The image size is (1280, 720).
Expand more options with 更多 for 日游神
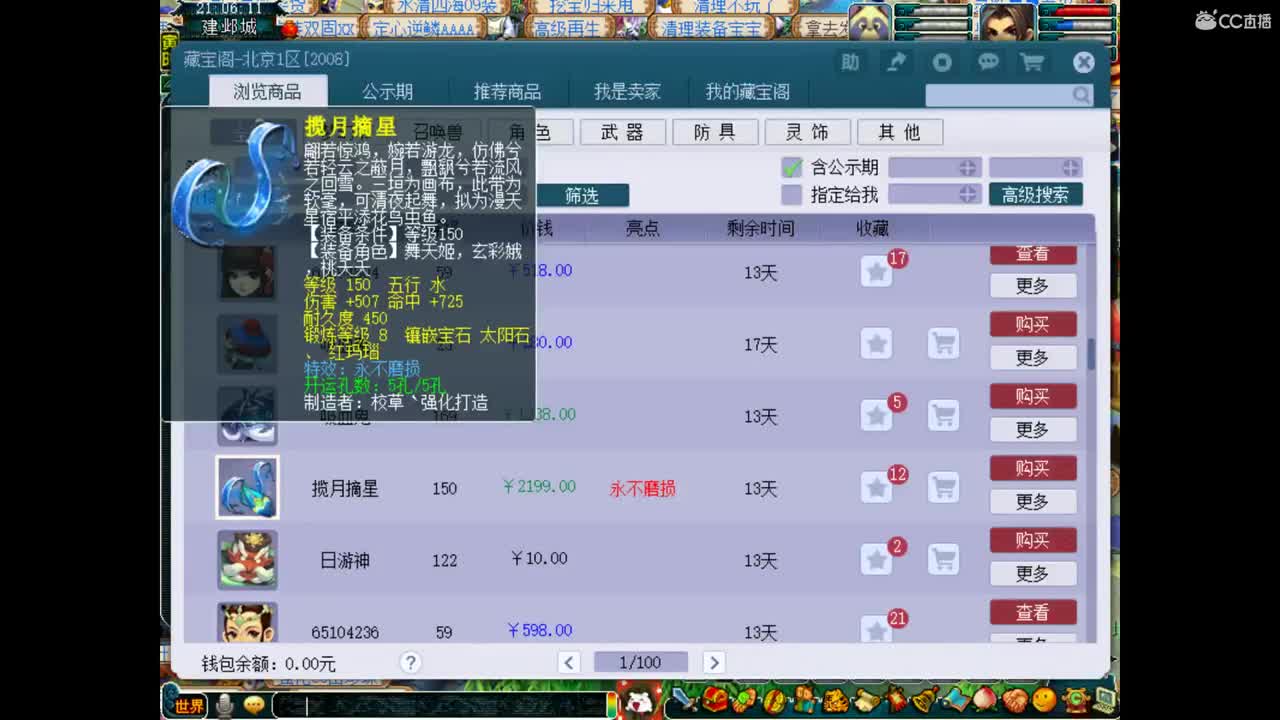pyautogui.click(x=1033, y=573)
